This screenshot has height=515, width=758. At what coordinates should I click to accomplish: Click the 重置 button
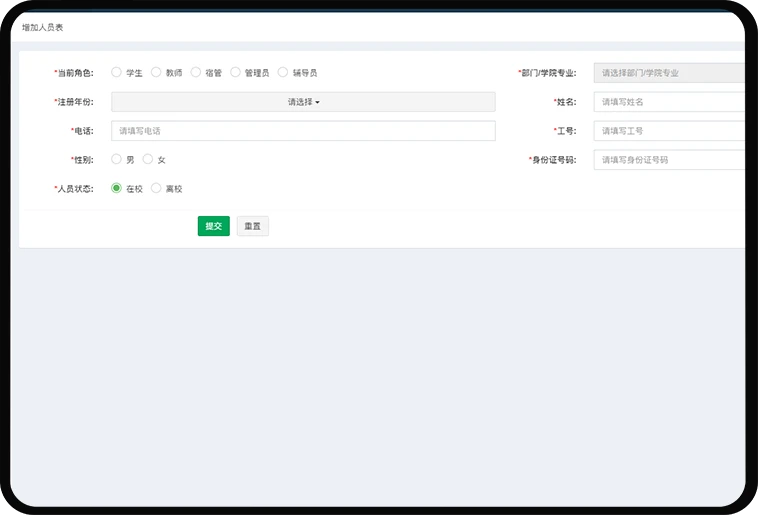(x=252, y=226)
